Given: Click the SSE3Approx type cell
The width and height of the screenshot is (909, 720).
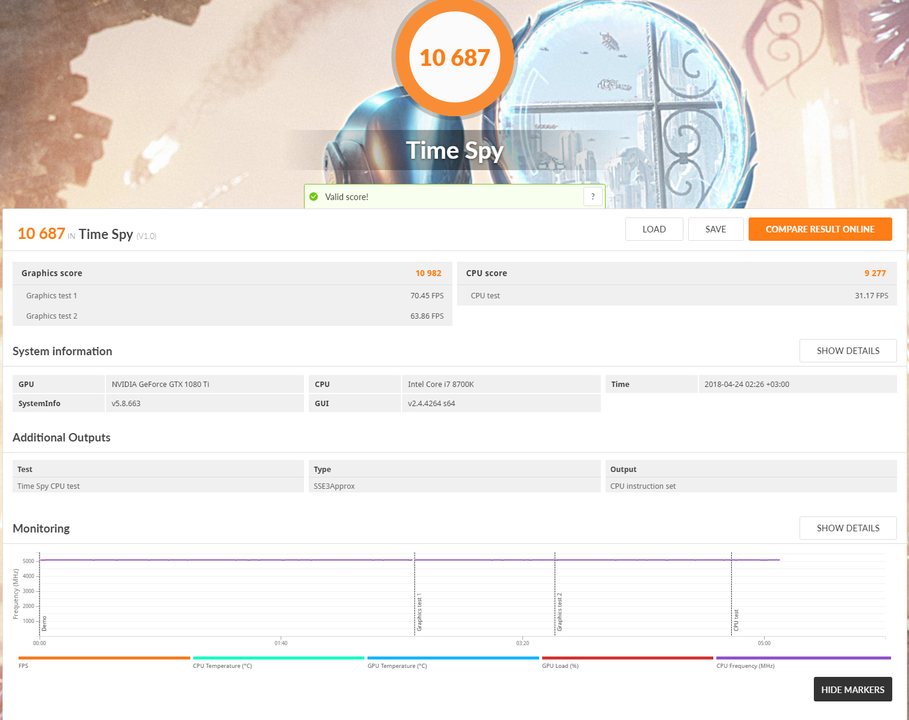Looking at the screenshot, I should pos(454,486).
